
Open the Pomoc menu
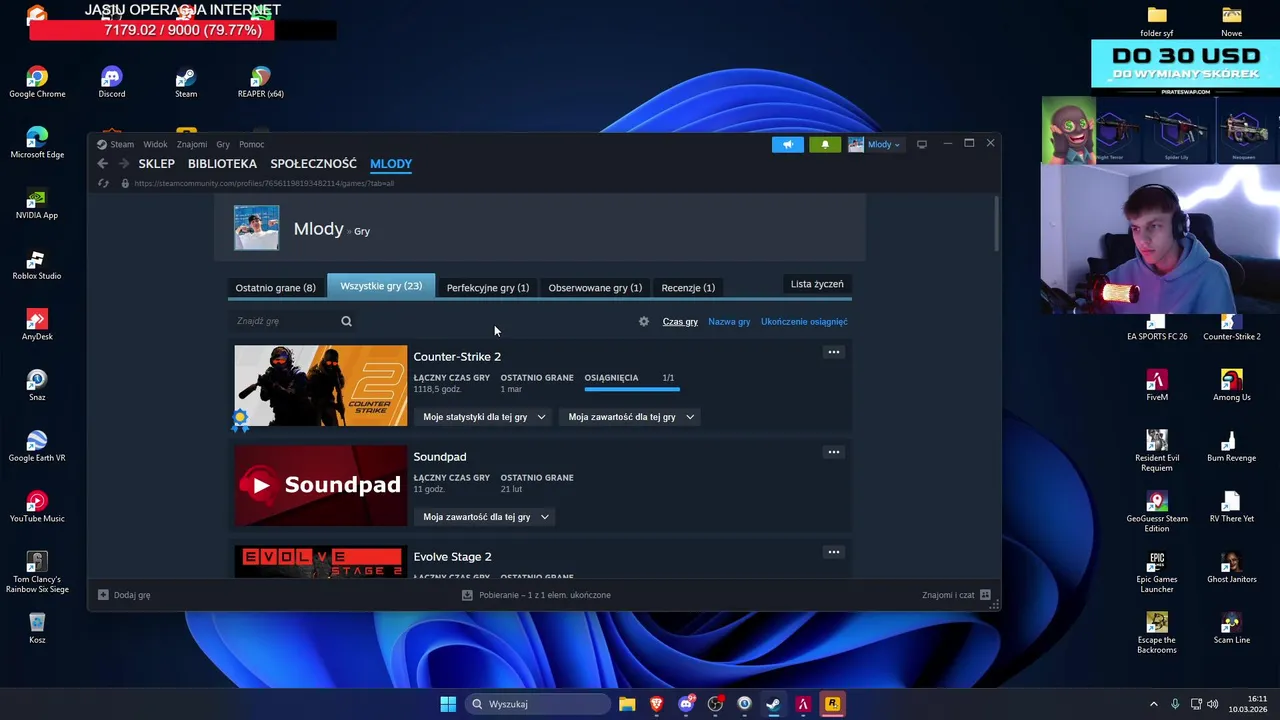point(252,144)
